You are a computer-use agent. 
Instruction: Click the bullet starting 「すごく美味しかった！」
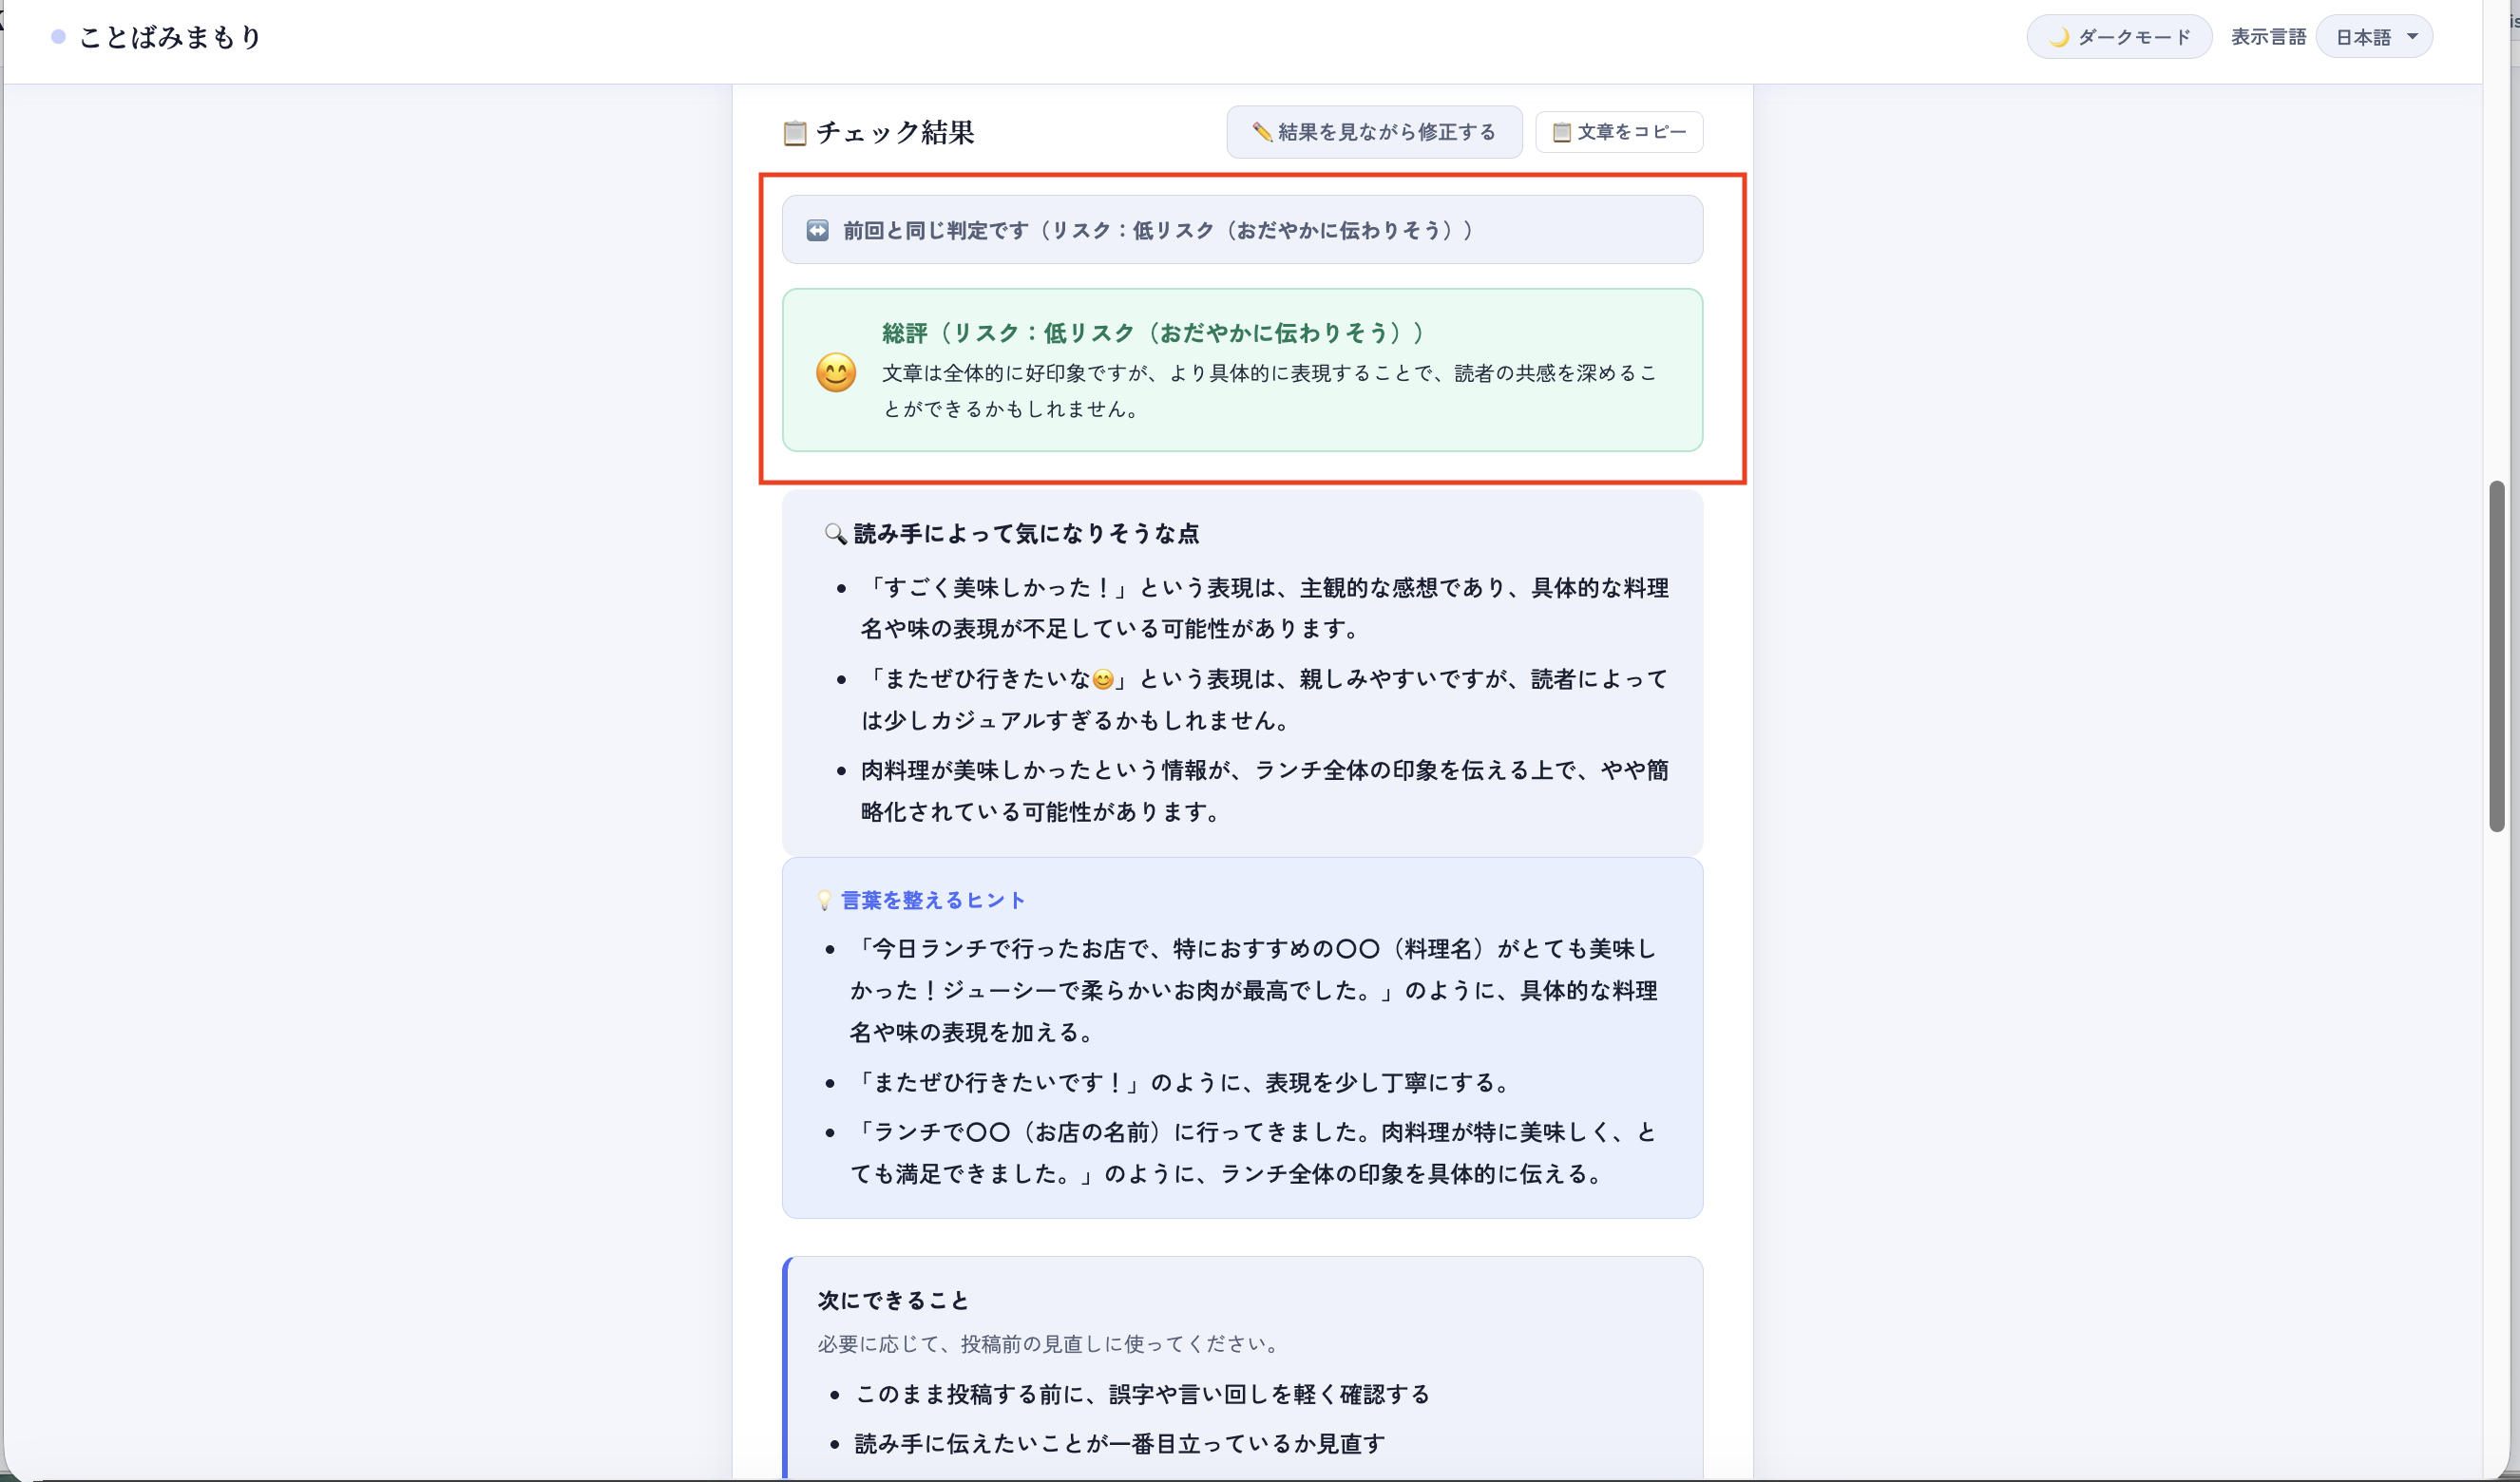(x=1265, y=608)
